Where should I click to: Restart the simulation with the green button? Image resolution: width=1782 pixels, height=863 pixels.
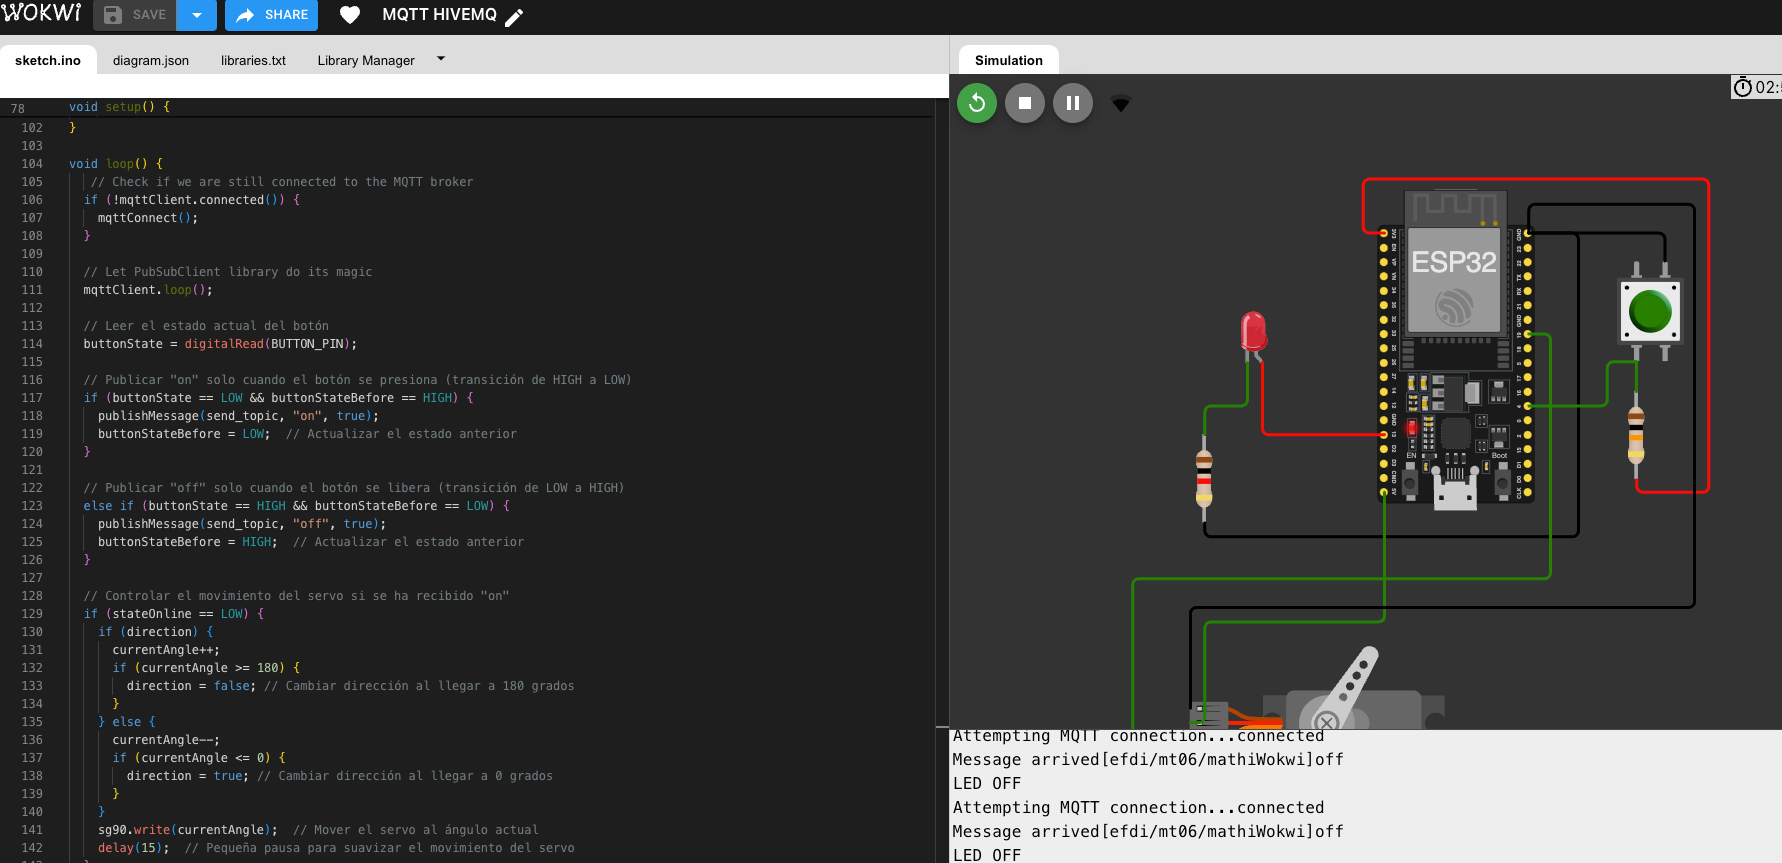coord(977,103)
